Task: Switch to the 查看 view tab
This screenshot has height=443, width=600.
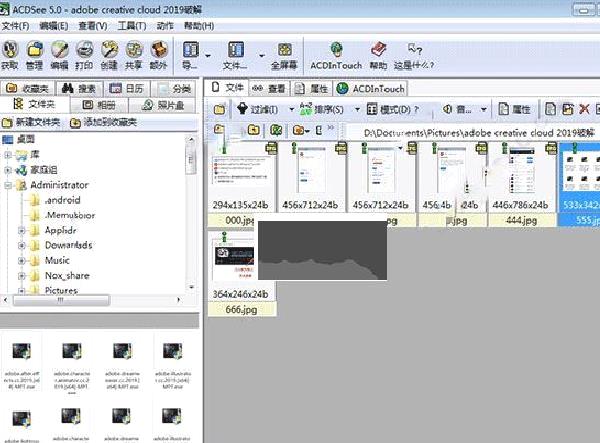Action: tap(269, 88)
